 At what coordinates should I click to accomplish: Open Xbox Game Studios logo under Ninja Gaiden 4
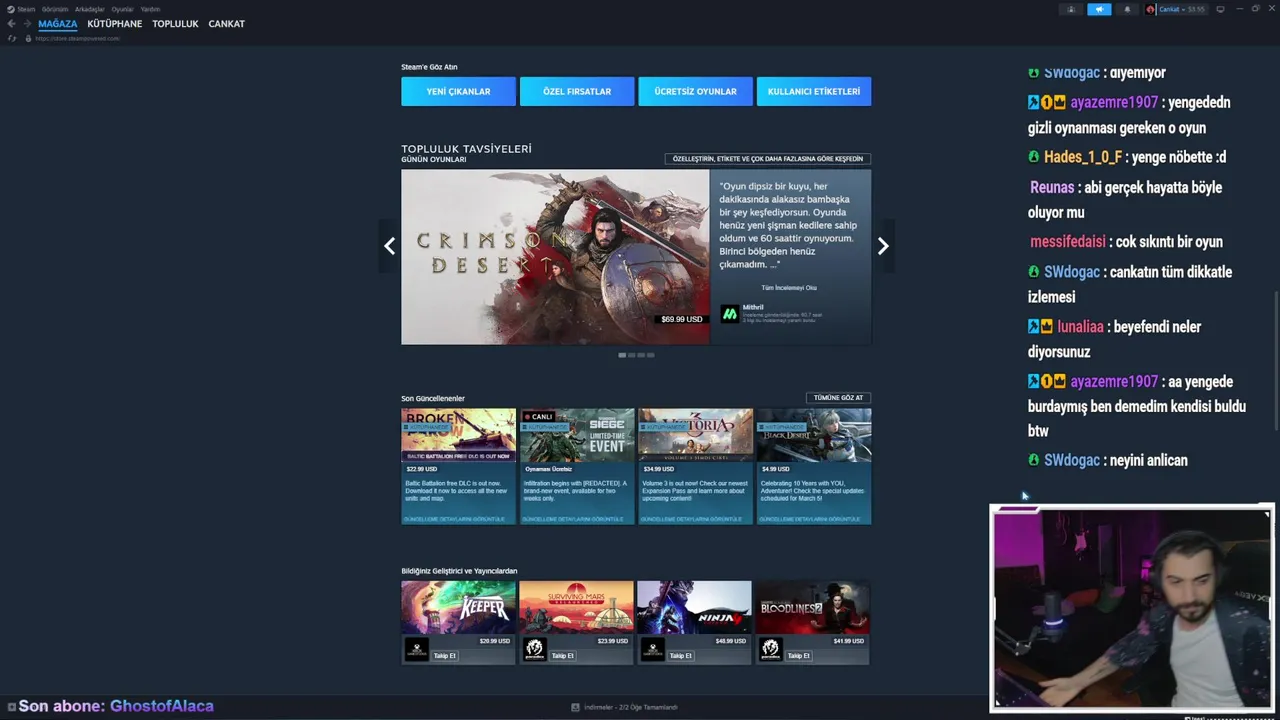(652, 649)
